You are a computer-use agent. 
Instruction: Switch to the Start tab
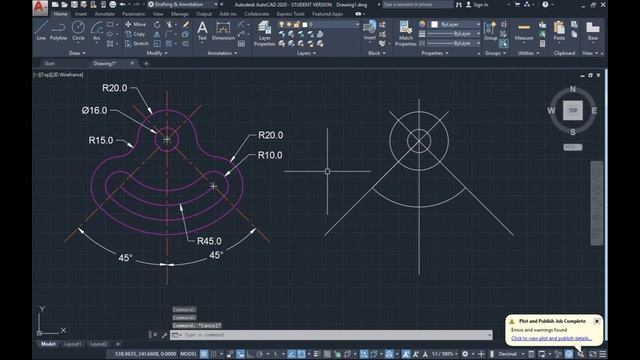pos(49,63)
